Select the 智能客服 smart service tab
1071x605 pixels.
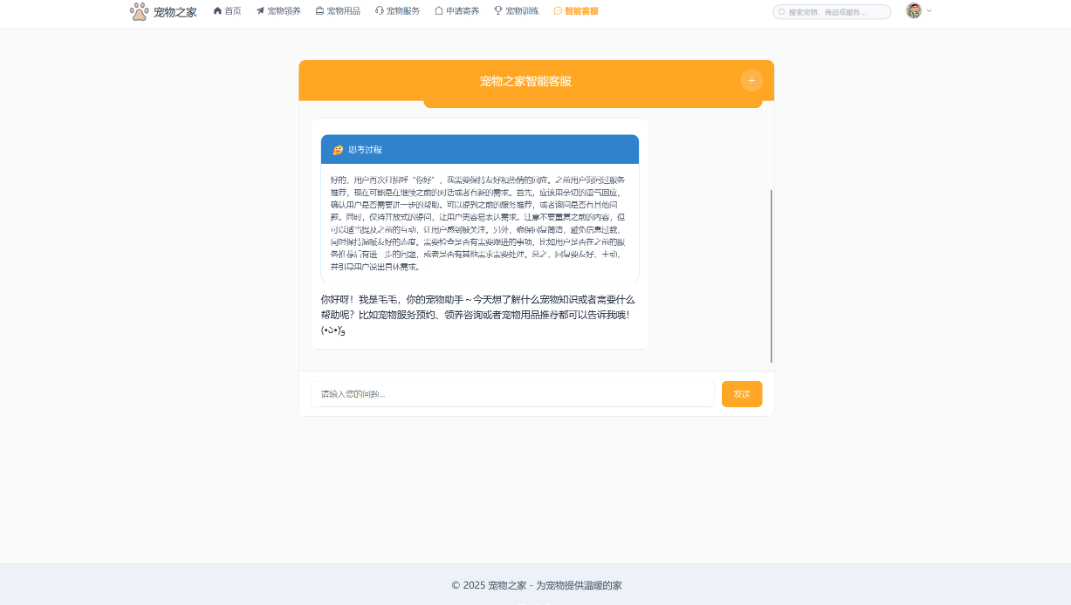coord(576,11)
